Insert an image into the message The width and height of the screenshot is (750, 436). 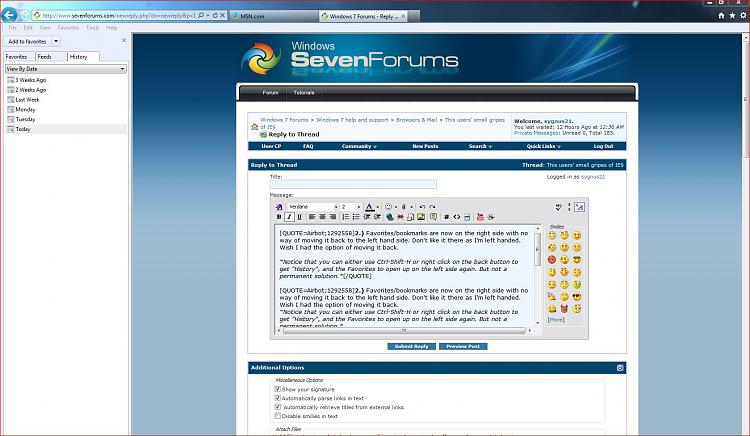421,217
